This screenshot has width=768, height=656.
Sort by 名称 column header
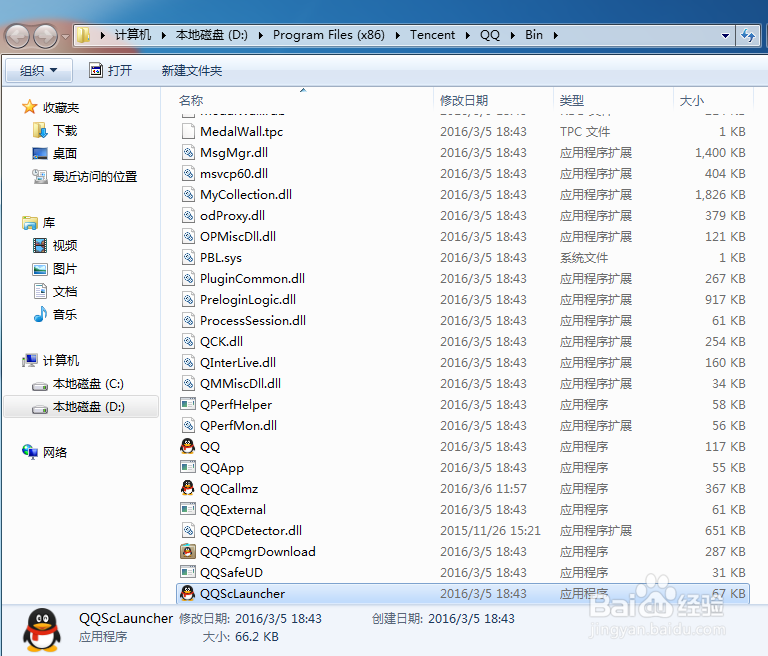pyautogui.click(x=191, y=100)
